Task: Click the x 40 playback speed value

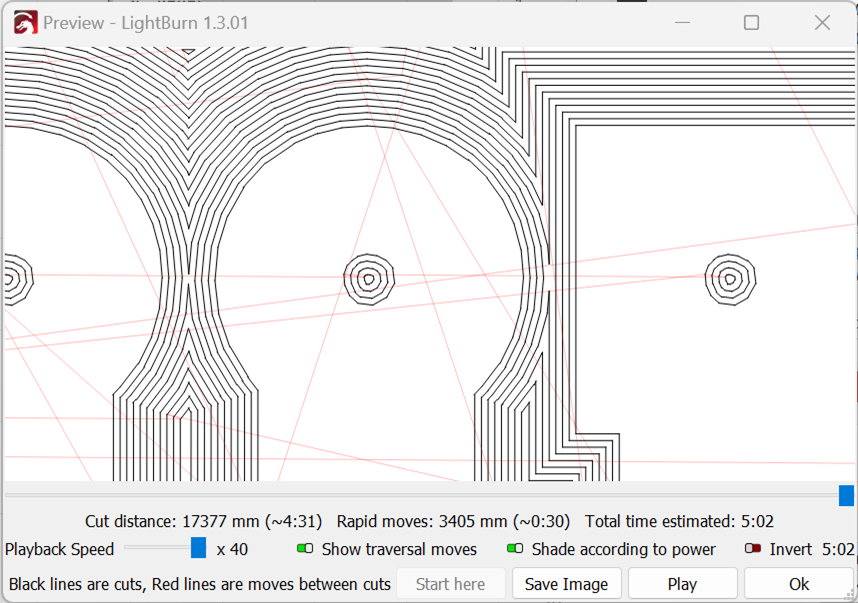Action: point(232,549)
